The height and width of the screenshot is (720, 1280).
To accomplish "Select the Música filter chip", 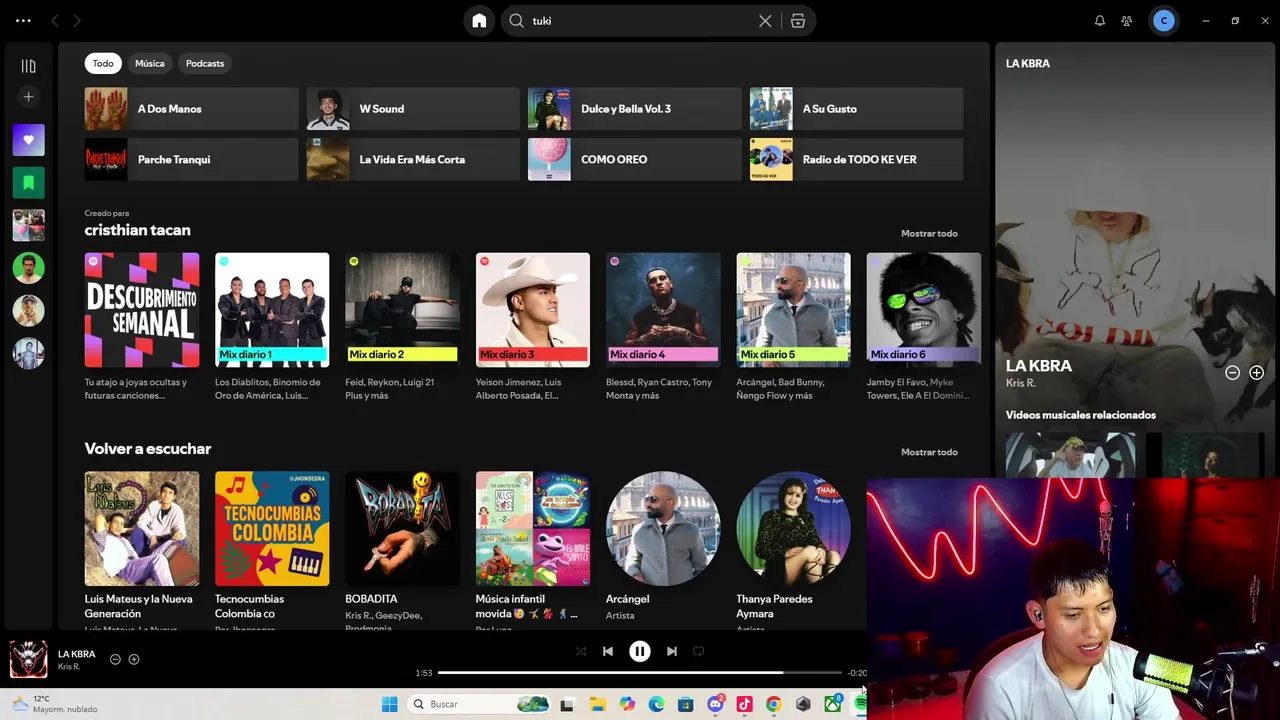I will pyautogui.click(x=150, y=63).
